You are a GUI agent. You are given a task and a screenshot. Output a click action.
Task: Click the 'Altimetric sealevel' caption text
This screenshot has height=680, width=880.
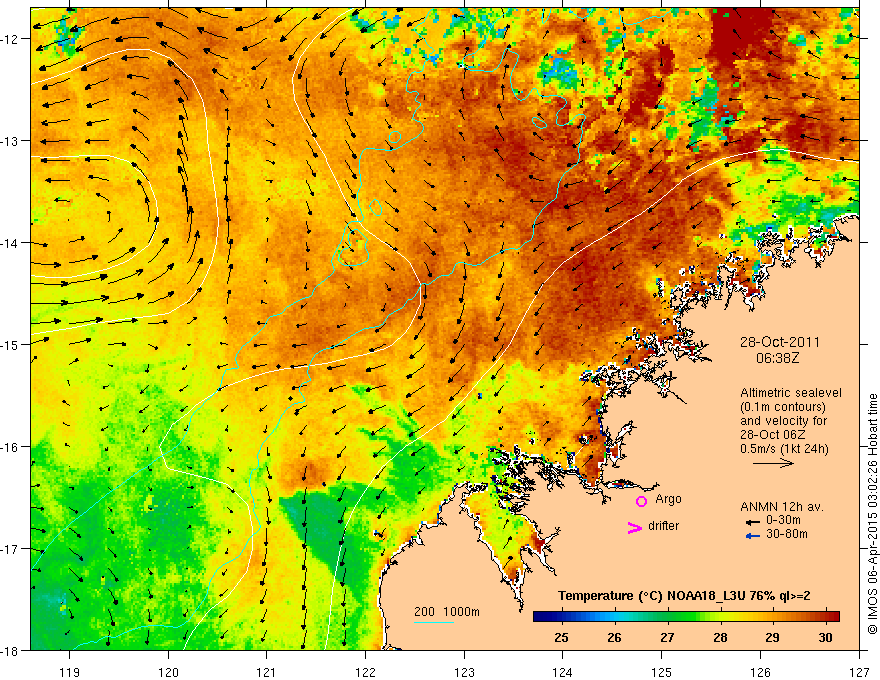(x=791, y=393)
